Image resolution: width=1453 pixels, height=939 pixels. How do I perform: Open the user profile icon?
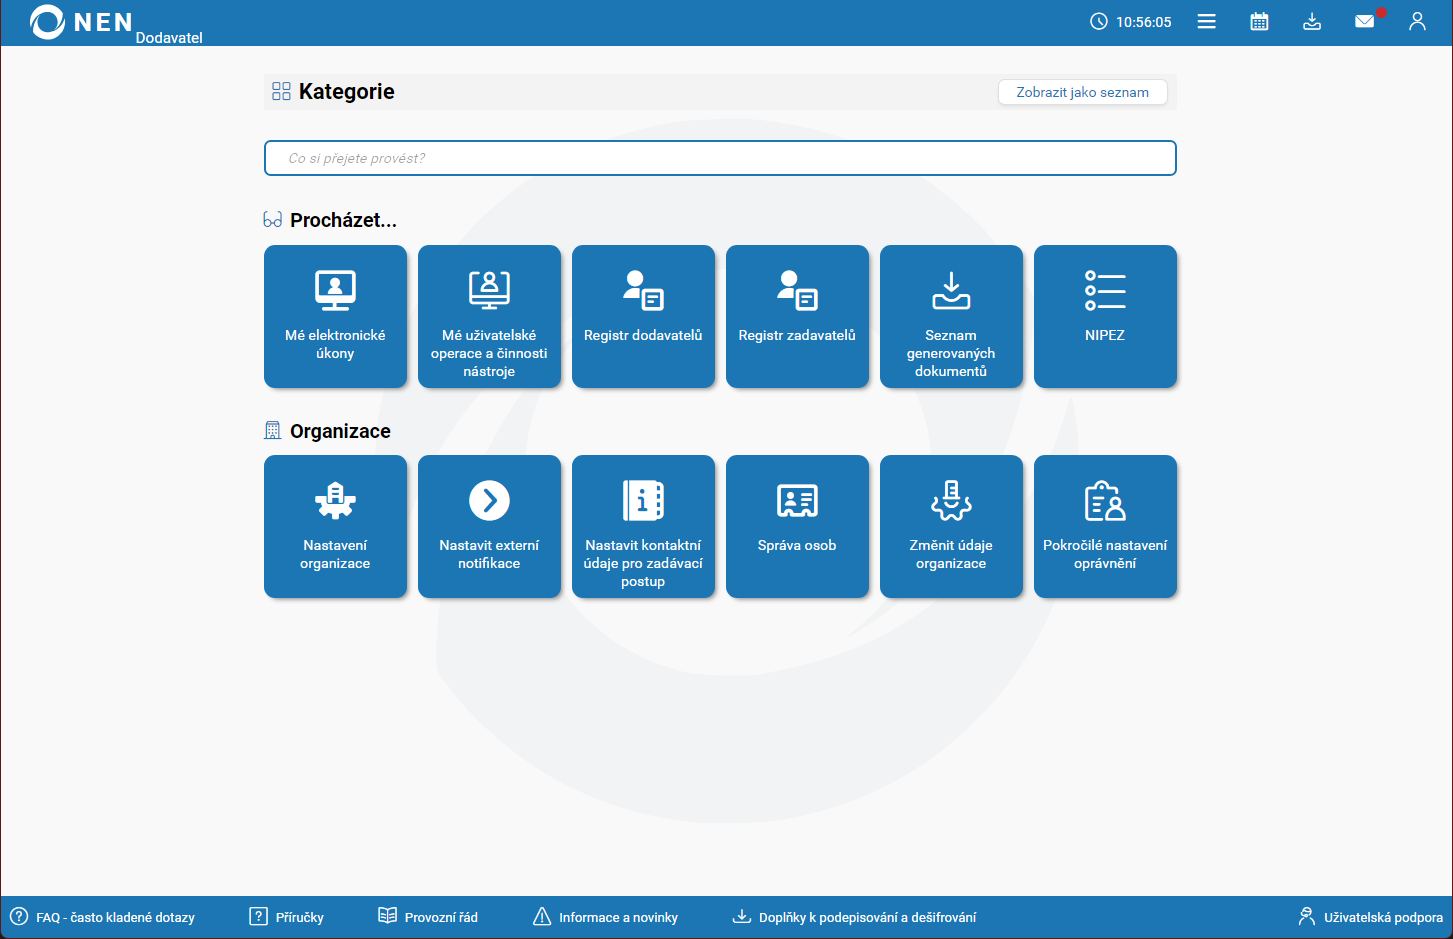(1417, 21)
